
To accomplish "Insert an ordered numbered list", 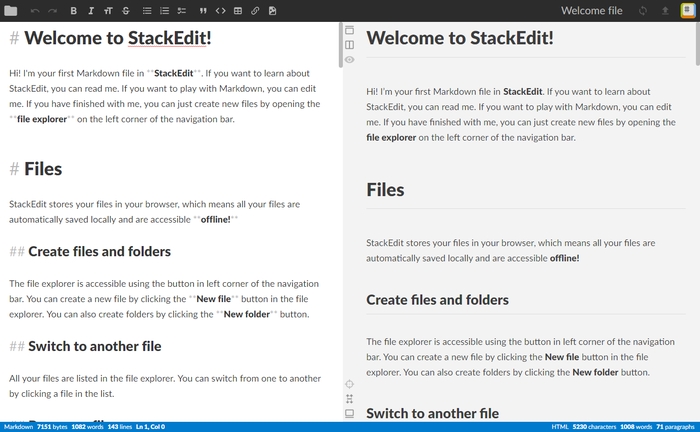I will click(164, 11).
